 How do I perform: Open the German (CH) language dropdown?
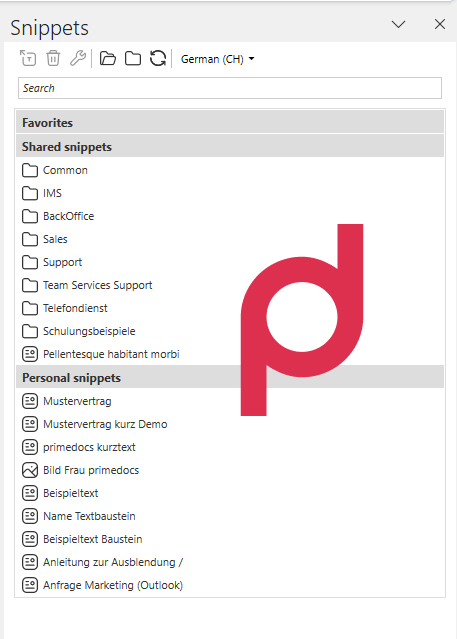coord(217,59)
